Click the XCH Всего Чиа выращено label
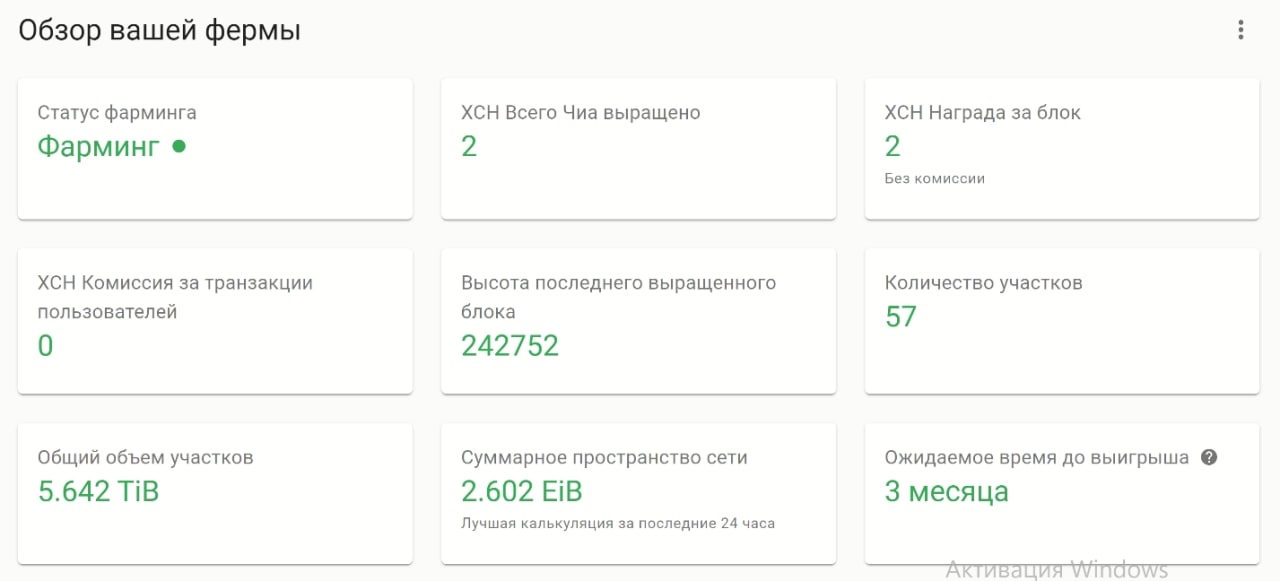Viewport: 1280px width, 581px height. (581, 113)
